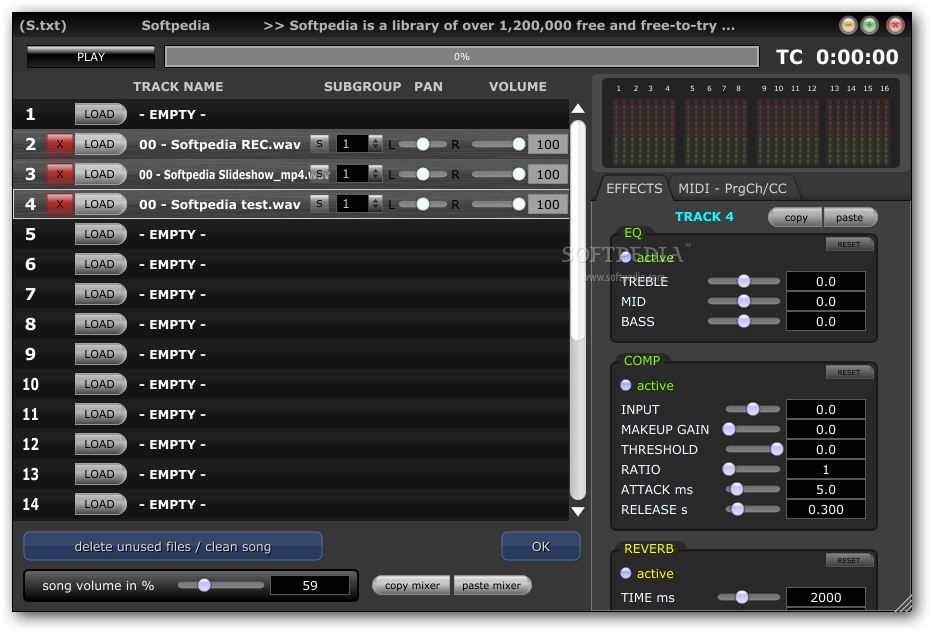This screenshot has height=632, width=932.
Task: Click the paste mixer button
Action: pos(492,585)
